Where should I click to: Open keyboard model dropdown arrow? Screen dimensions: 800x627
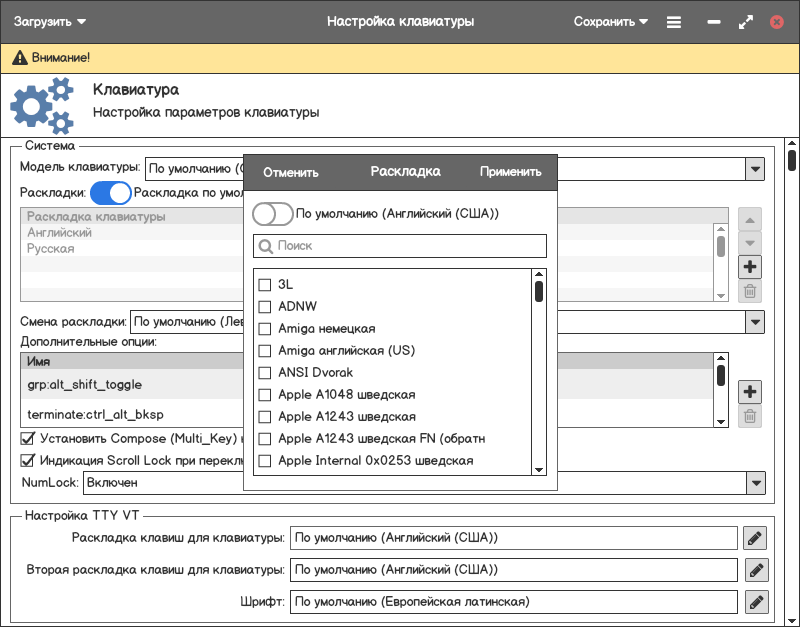755,169
